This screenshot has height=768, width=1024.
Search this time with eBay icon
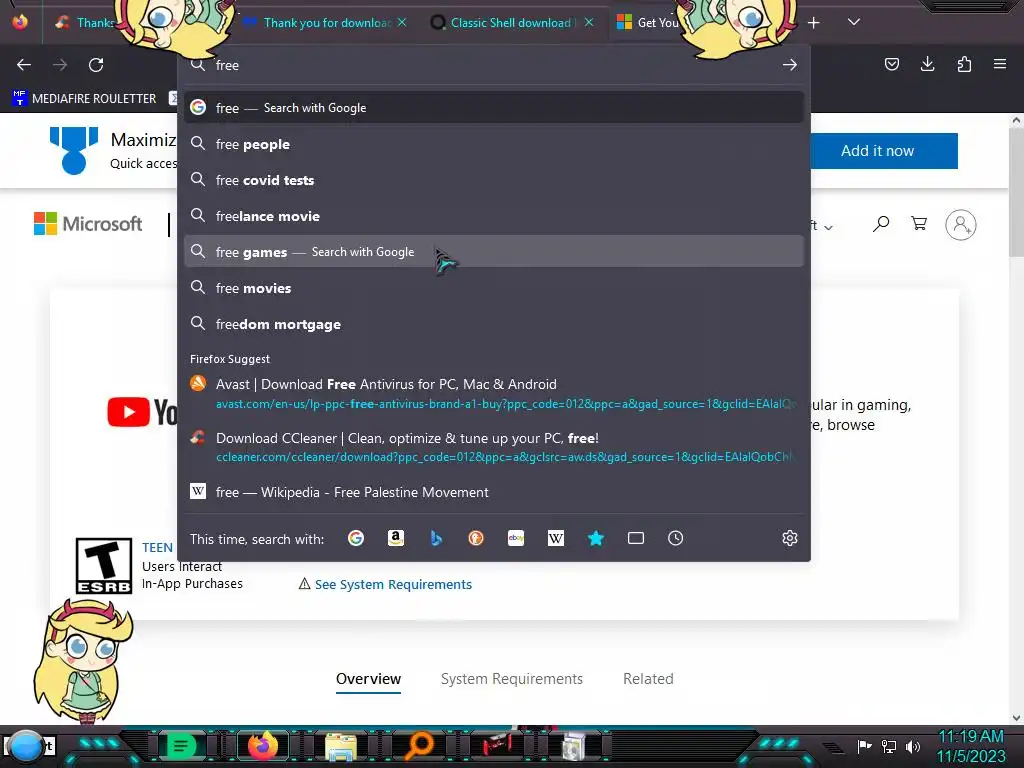click(x=516, y=538)
